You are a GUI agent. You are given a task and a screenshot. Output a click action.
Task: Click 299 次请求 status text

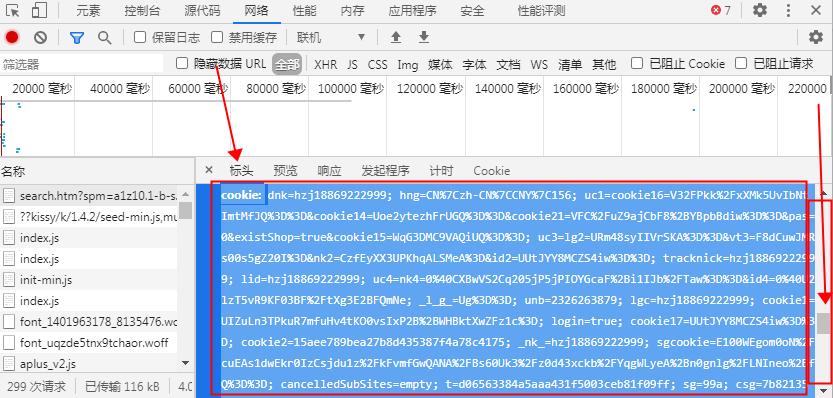click(37, 386)
